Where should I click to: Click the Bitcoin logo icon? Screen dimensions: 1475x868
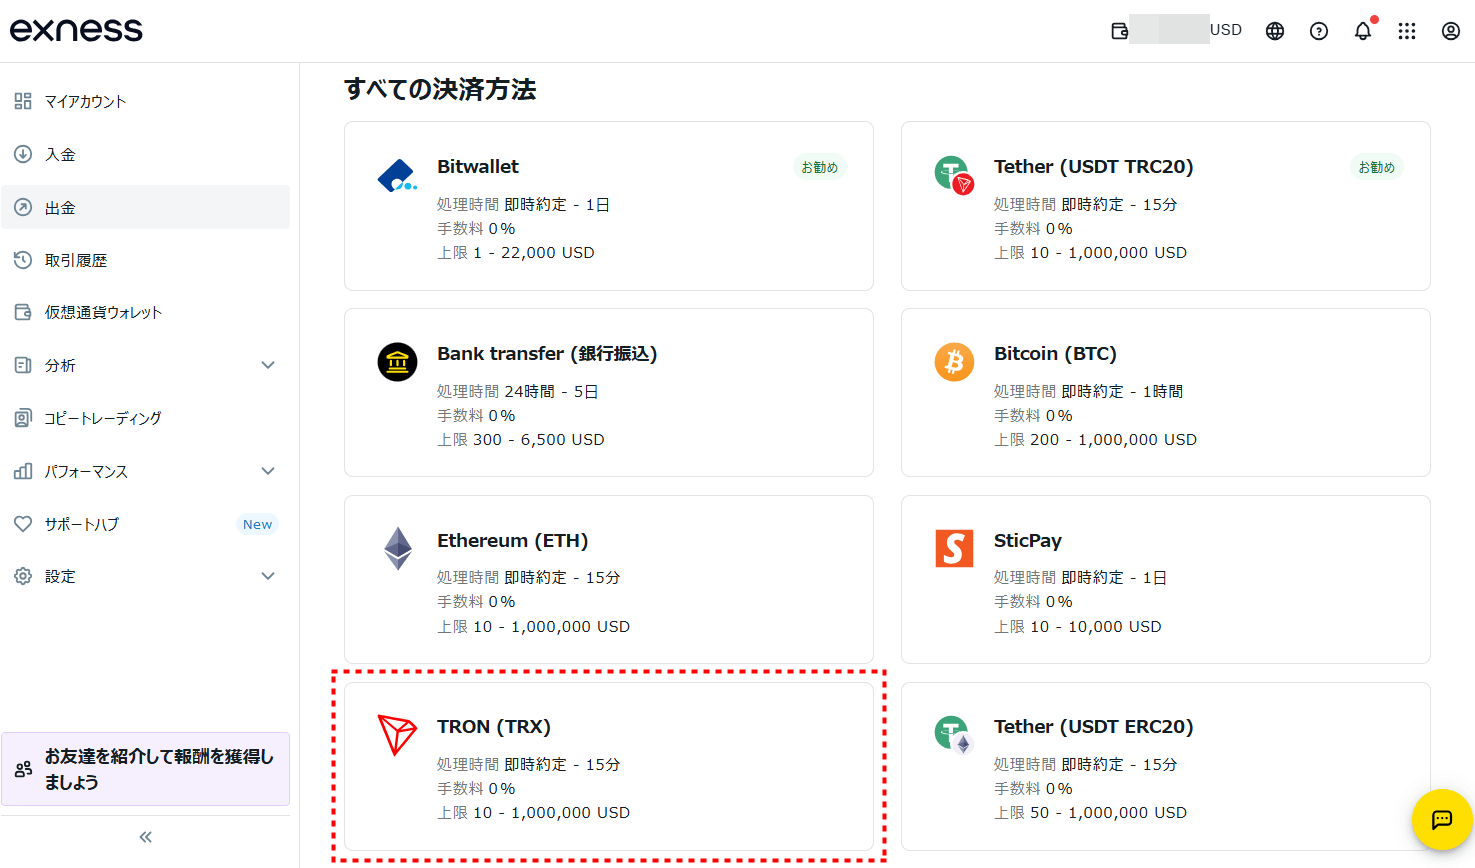[x=954, y=362]
